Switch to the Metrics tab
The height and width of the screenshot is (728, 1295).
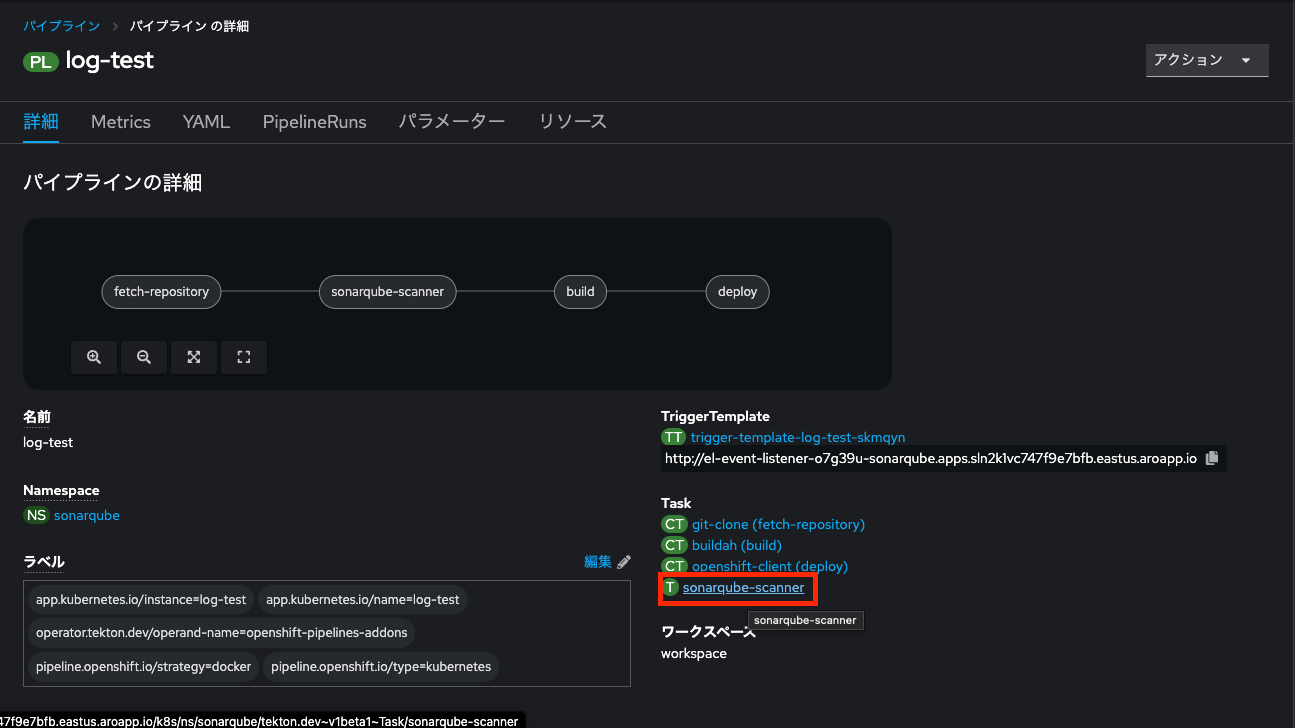120,121
